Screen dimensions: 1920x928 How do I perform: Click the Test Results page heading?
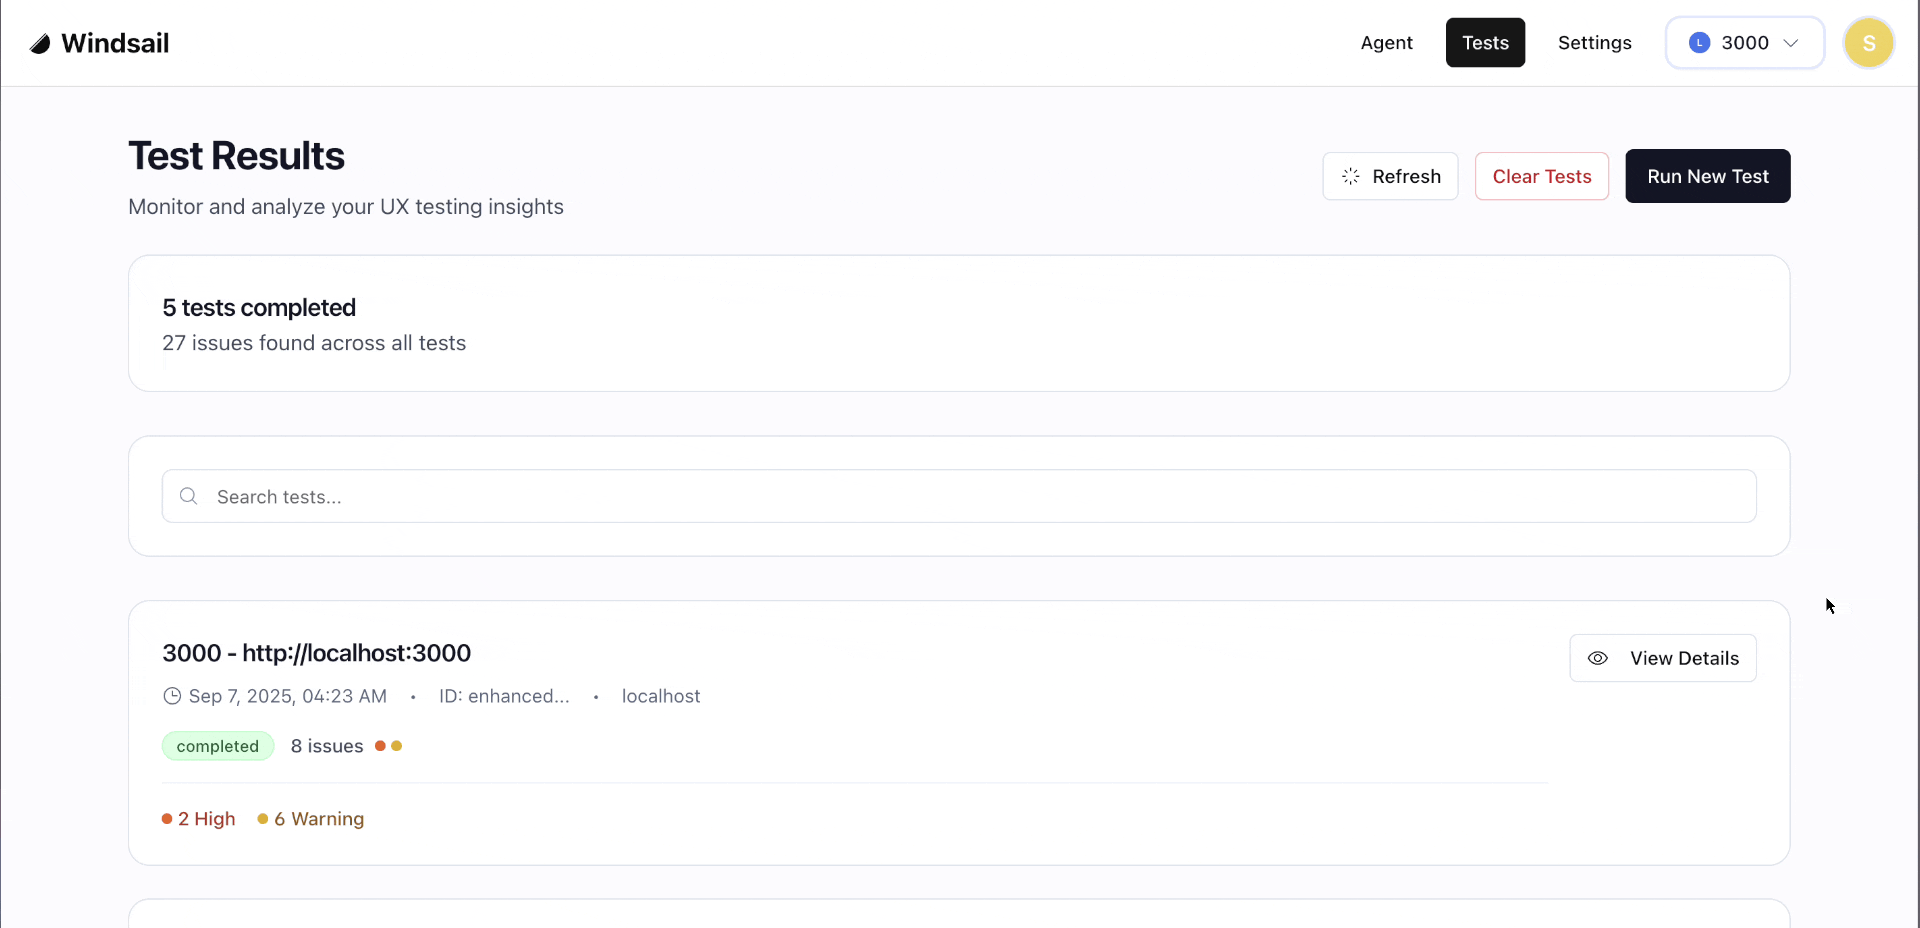click(x=236, y=156)
